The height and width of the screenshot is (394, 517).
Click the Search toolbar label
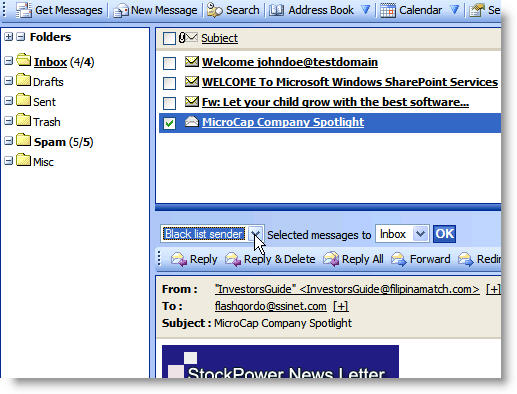click(x=243, y=10)
